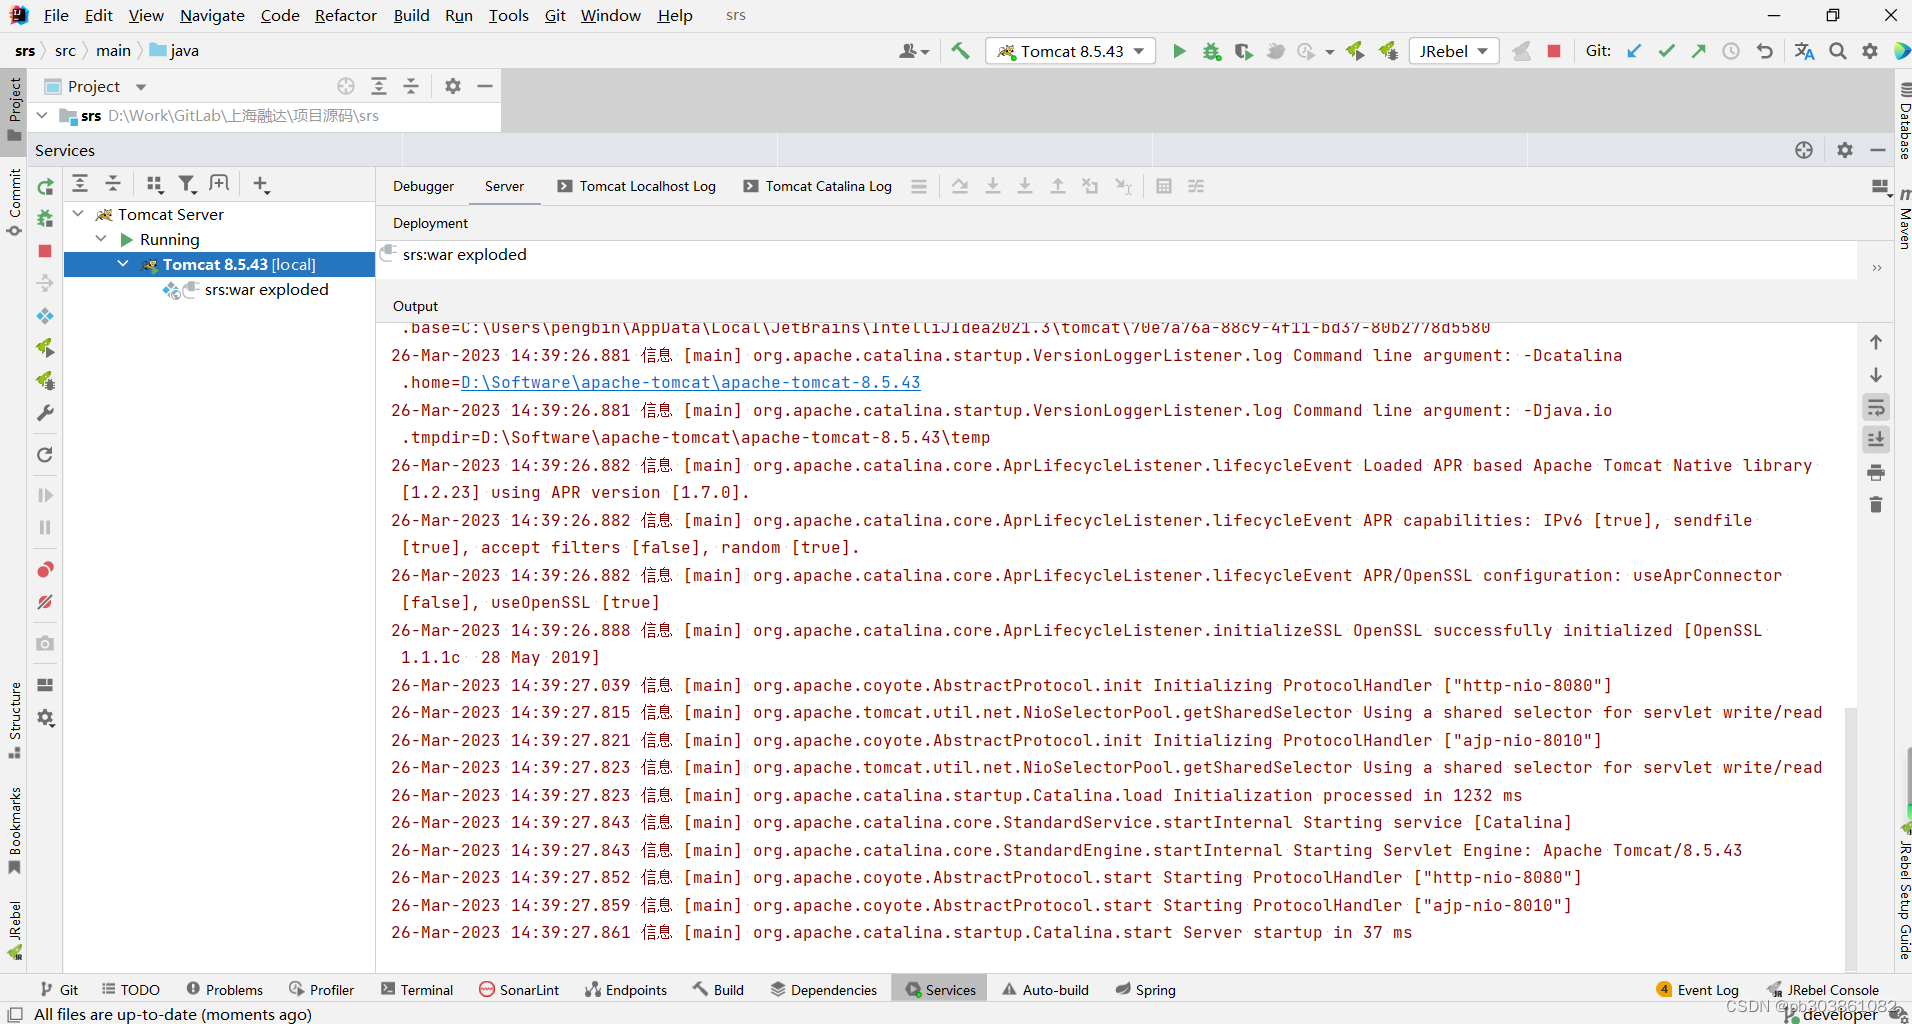Image resolution: width=1912 pixels, height=1024 pixels.
Task: Expand all nodes in the Services tree toolbar
Action: 80,183
